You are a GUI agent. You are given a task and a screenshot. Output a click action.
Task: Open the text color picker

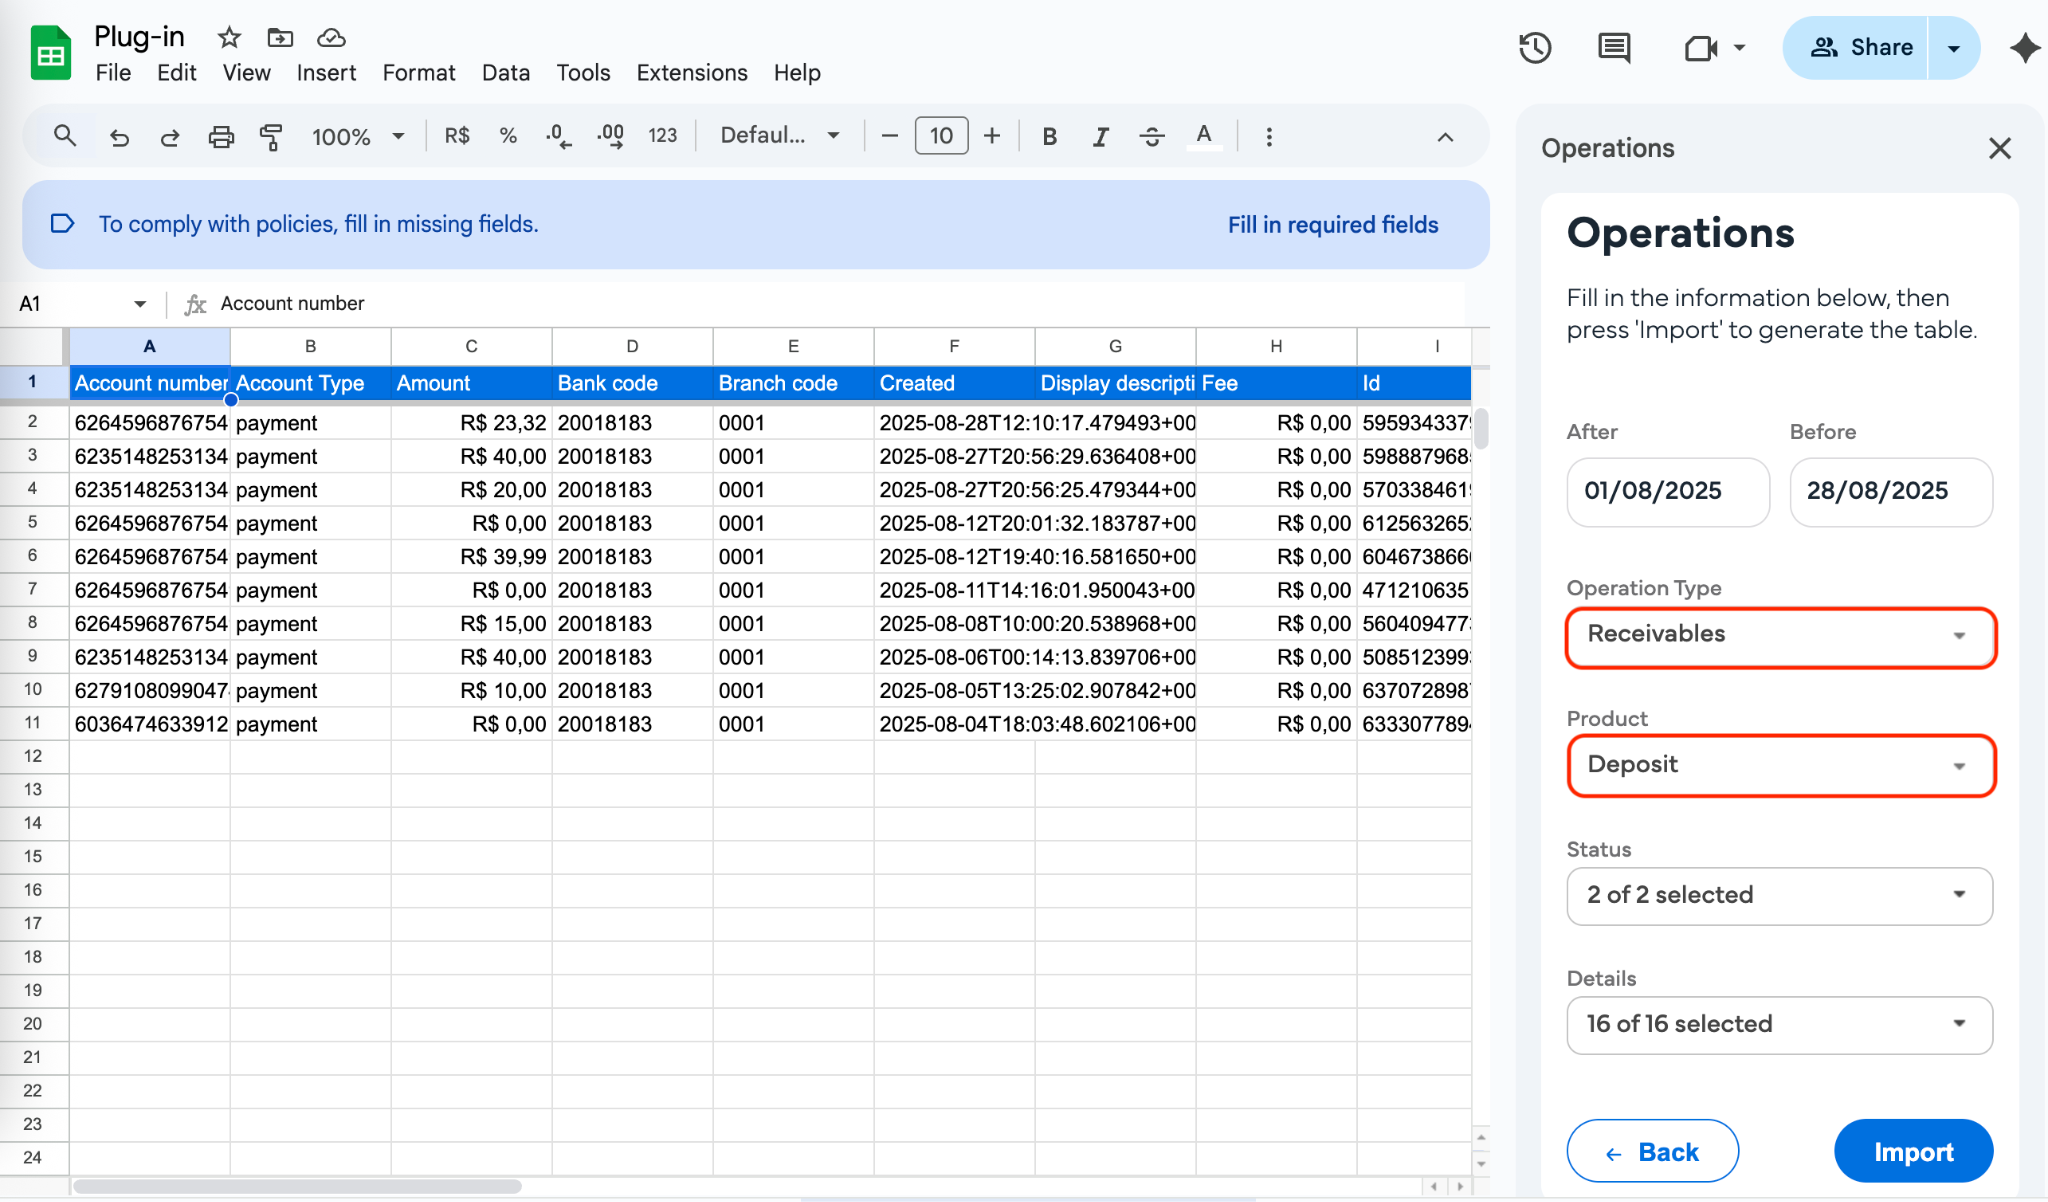click(x=1204, y=136)
